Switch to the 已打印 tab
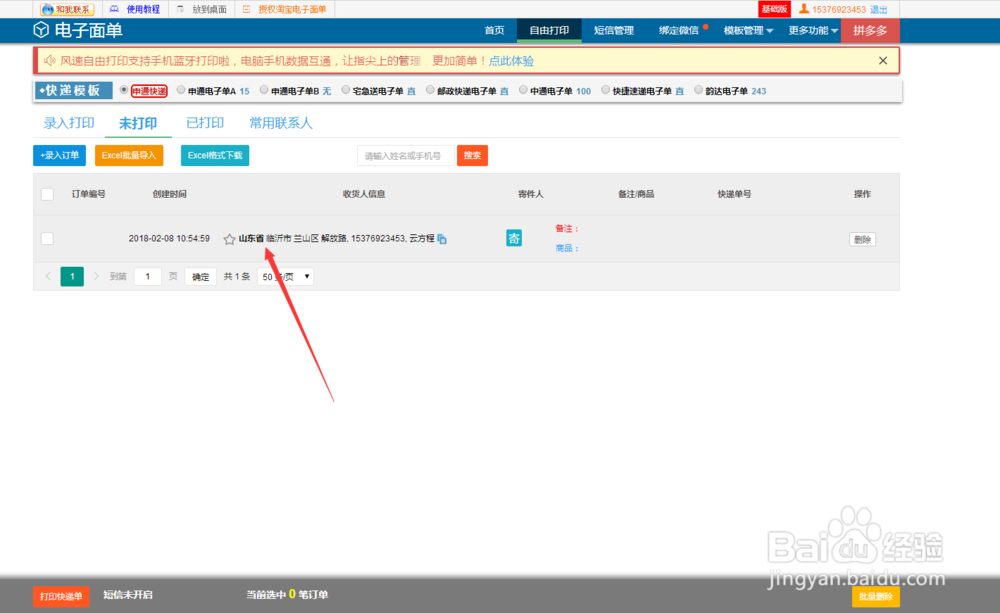1000x613 pixels. (205, 123)
